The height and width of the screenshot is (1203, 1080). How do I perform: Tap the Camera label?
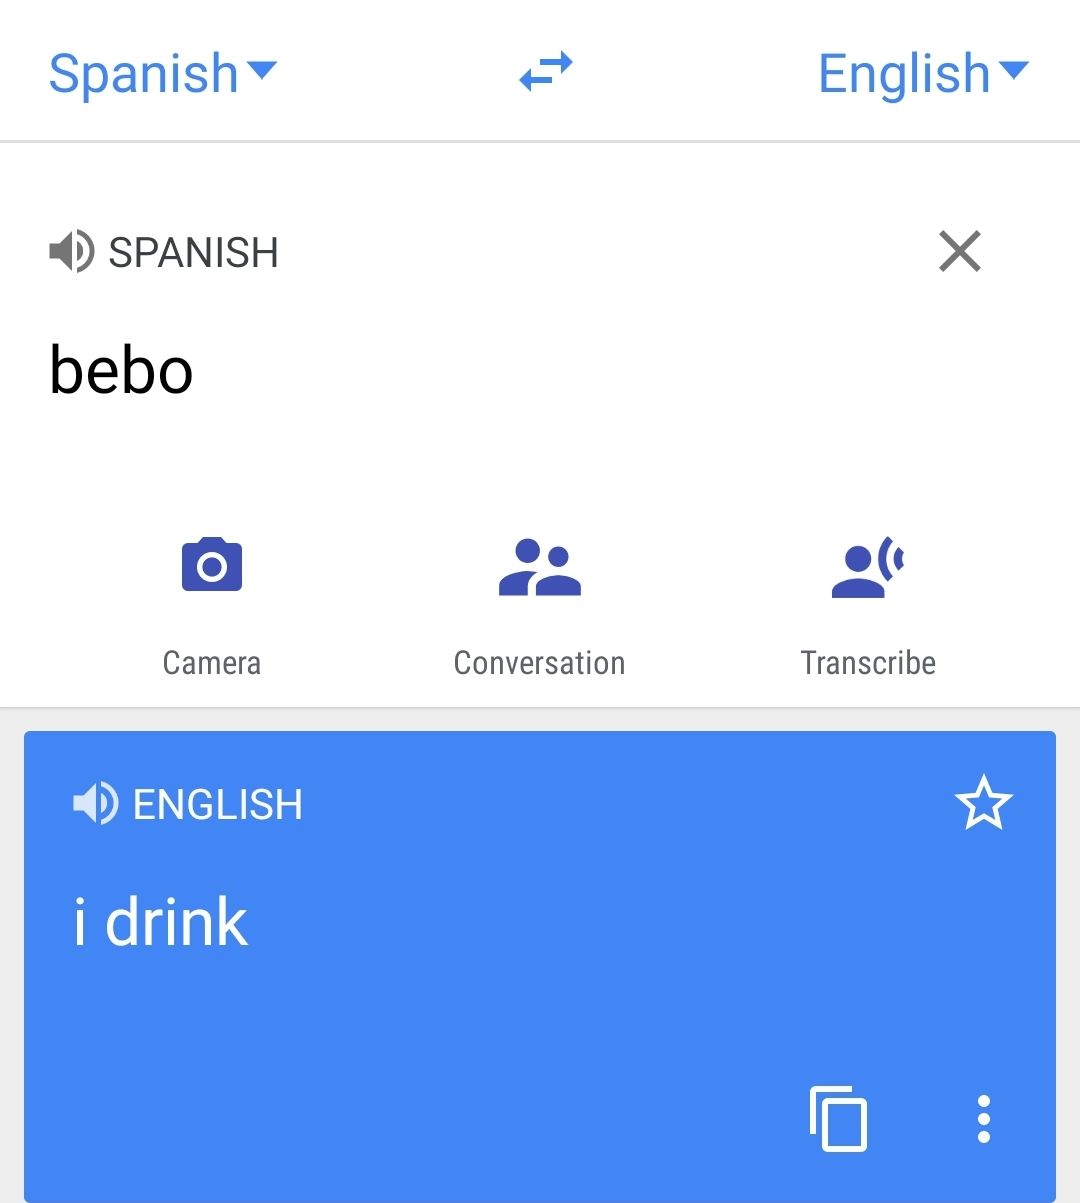point(212,663)
